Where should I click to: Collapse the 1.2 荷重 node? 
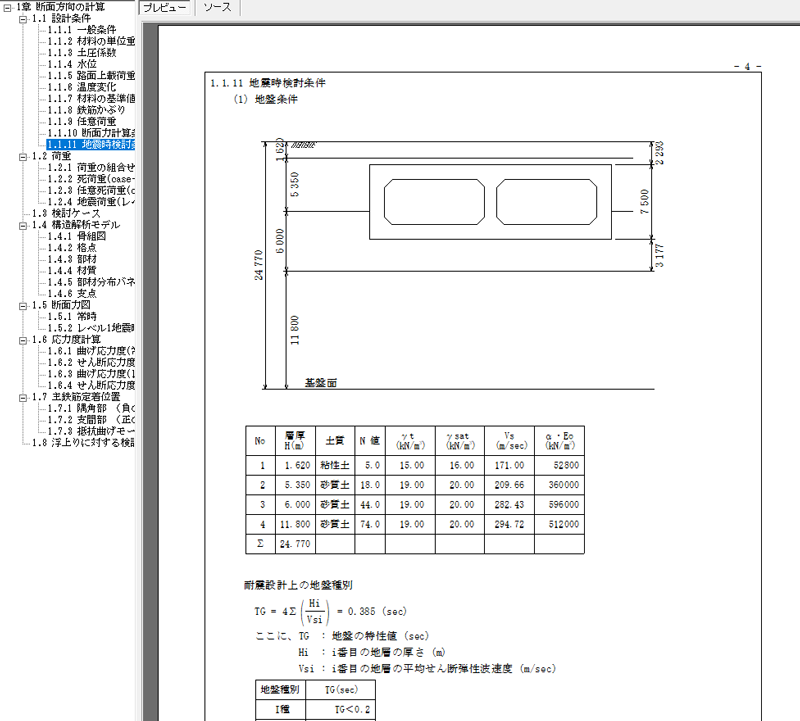pyautogui.click(x=23, y=156)
